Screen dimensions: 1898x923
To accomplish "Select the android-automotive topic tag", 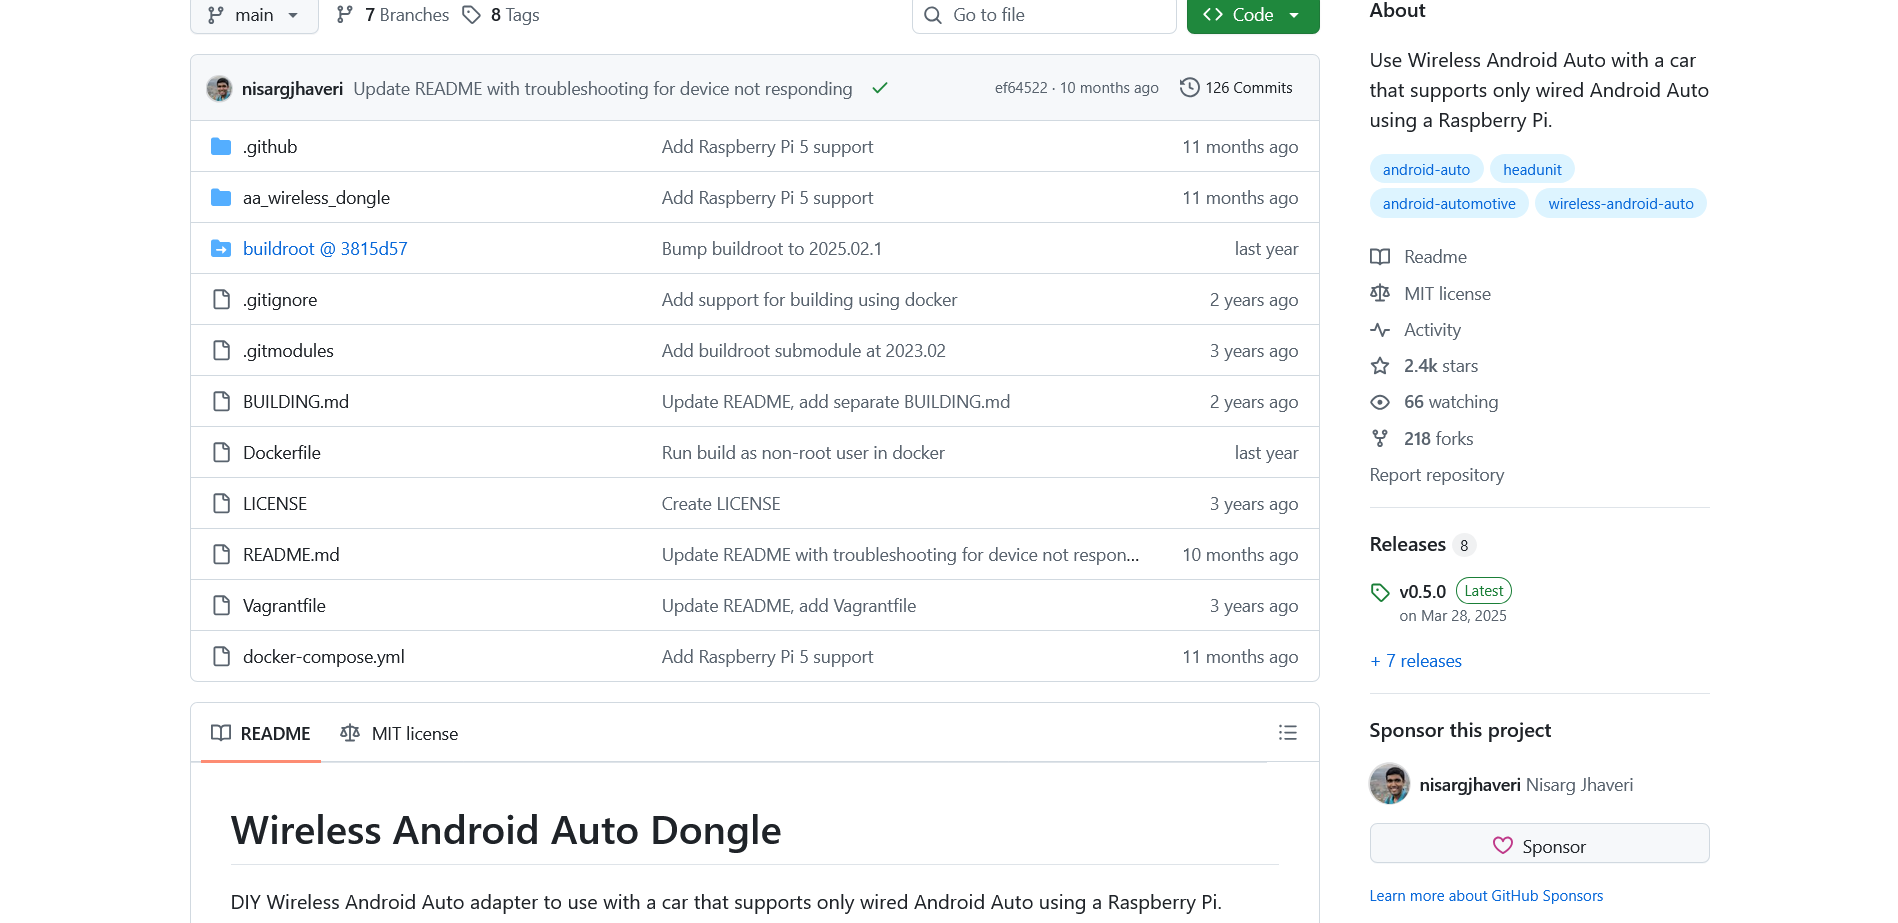I will [x=1449, y=204].
